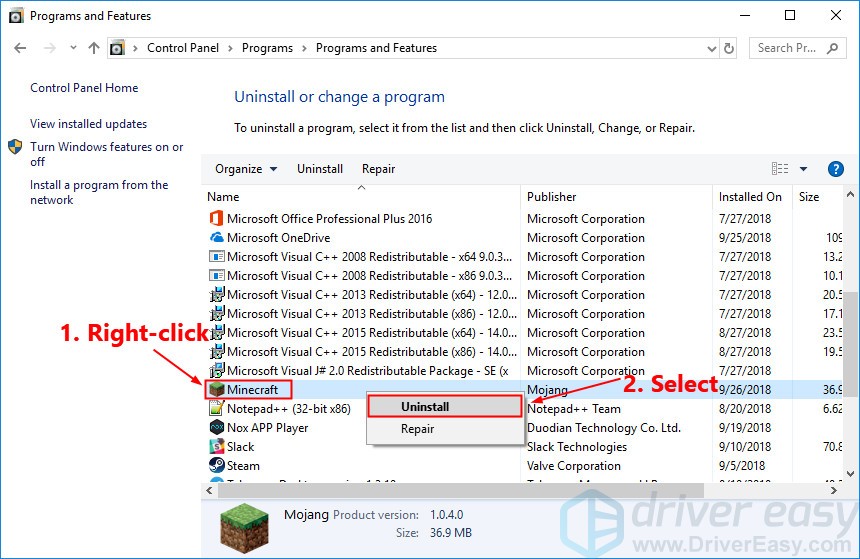
Task: Click the Slack program icon
Action: click(x=216, y=447)
